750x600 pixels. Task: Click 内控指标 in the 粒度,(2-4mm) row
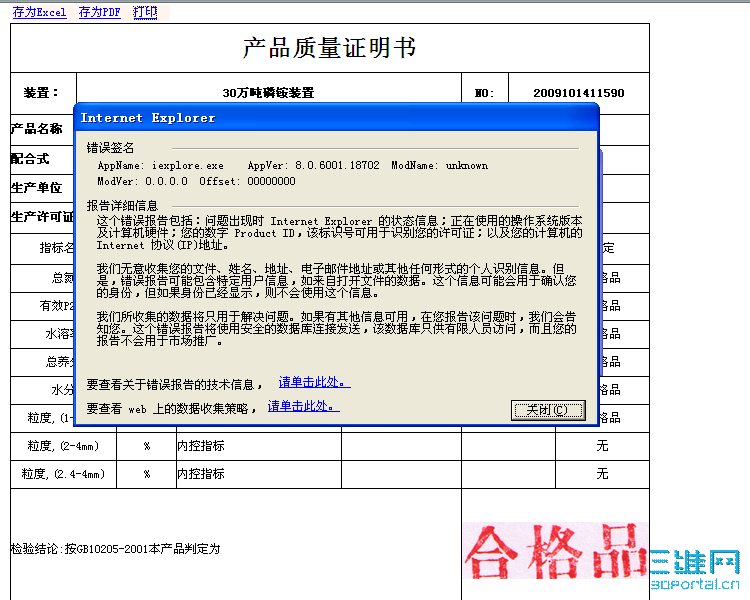(200, 446)
